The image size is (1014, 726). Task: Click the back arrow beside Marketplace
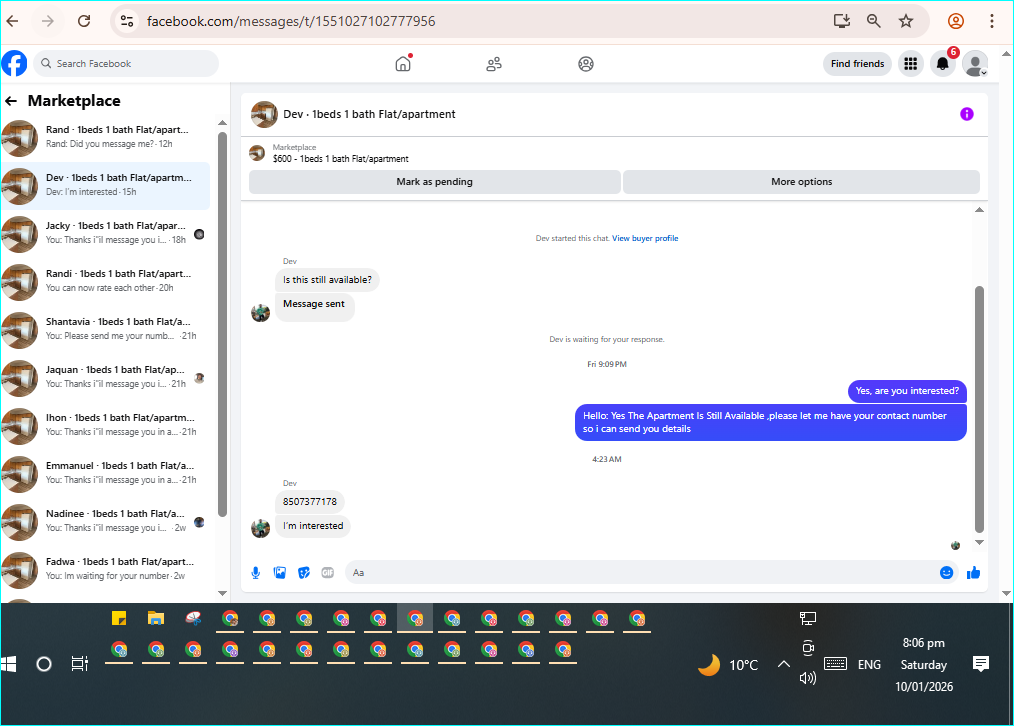(x=11, y=101)
